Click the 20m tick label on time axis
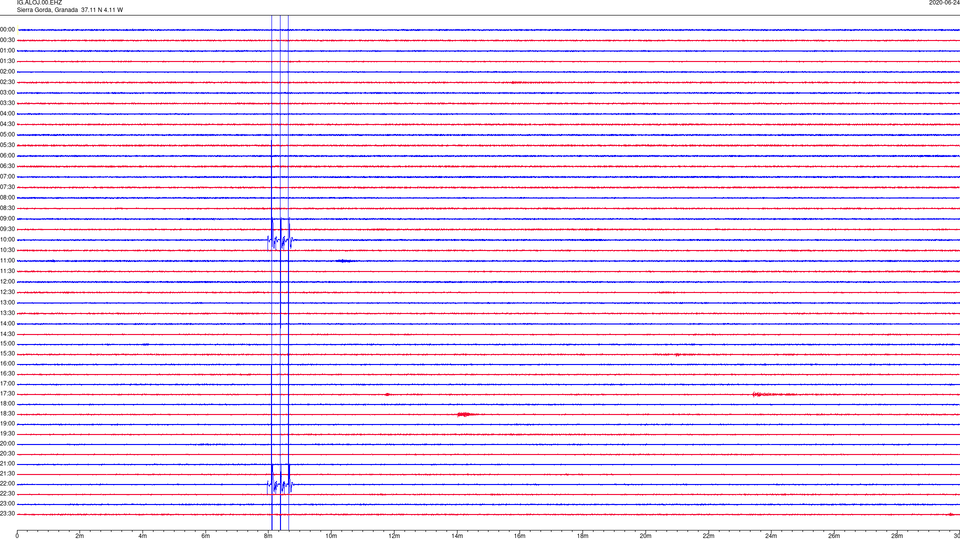Viewport: 960px width, 540px height. pos(646,536)
